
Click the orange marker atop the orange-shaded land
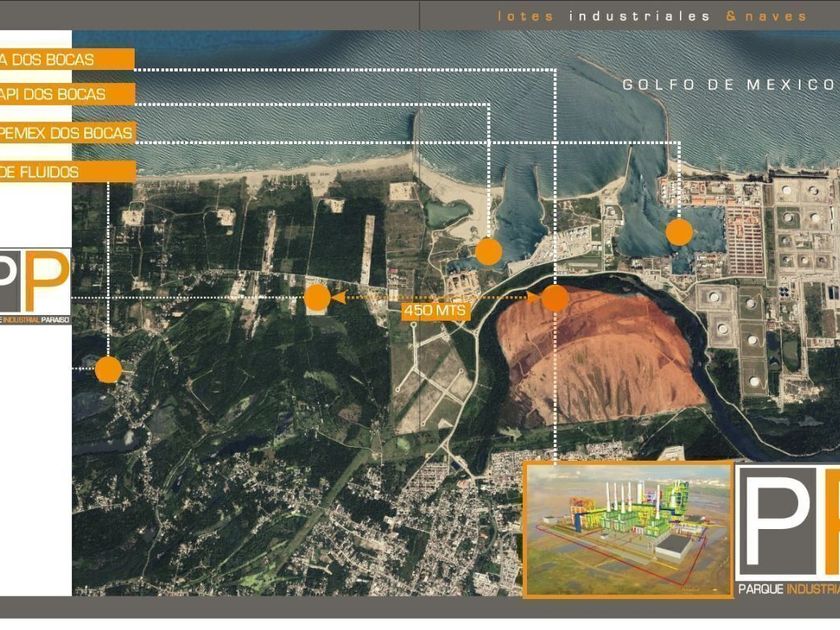pyautogui.click(x=554, y=297)
